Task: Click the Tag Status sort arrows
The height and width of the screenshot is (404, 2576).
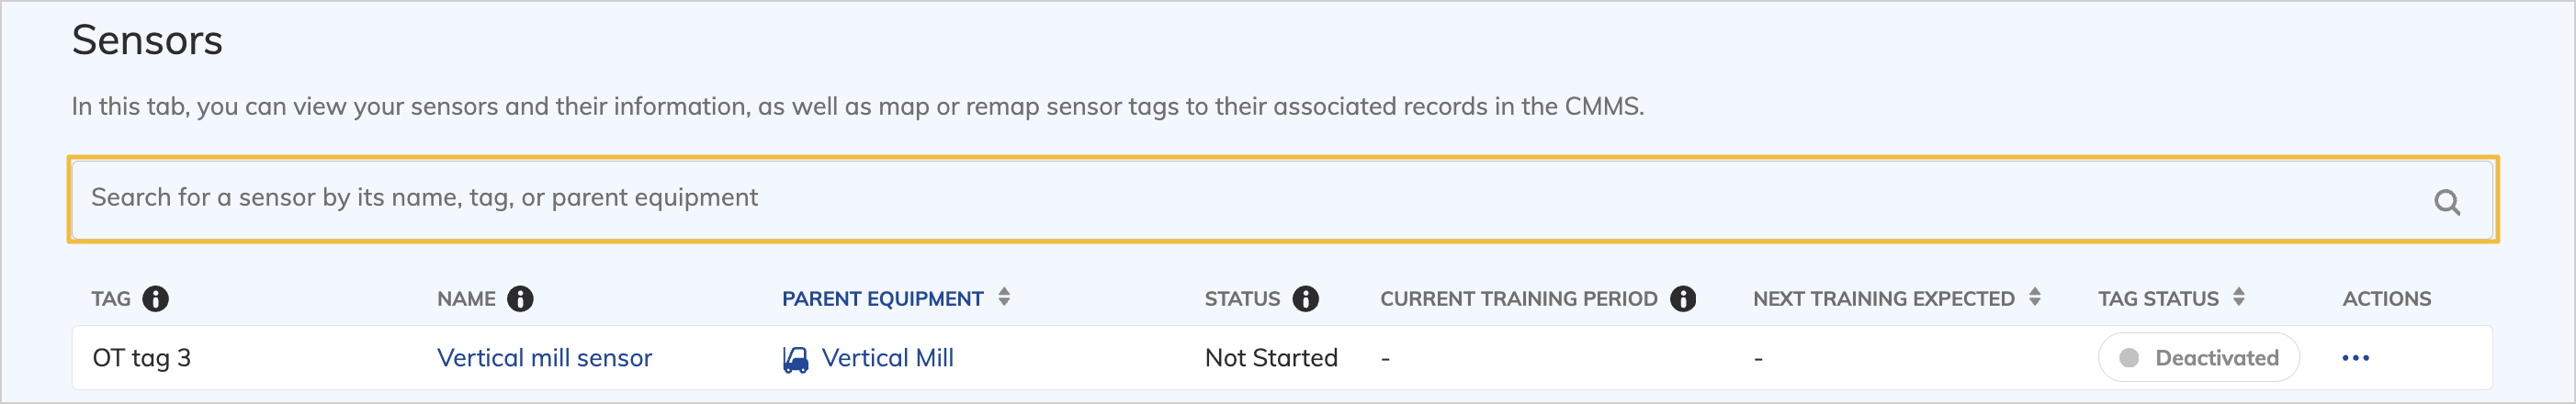Action: 2238,297
